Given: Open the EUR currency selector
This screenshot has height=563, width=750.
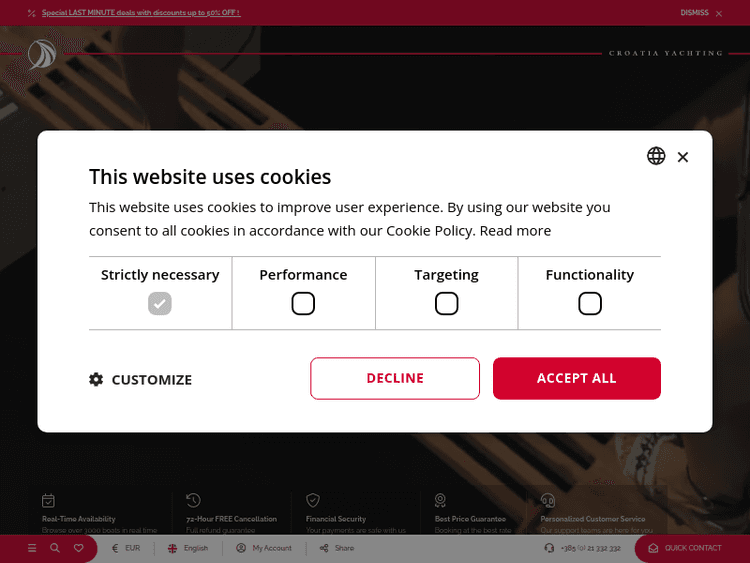Looking at the screenshot, I should pyautogui.click(x=126, y=548).
